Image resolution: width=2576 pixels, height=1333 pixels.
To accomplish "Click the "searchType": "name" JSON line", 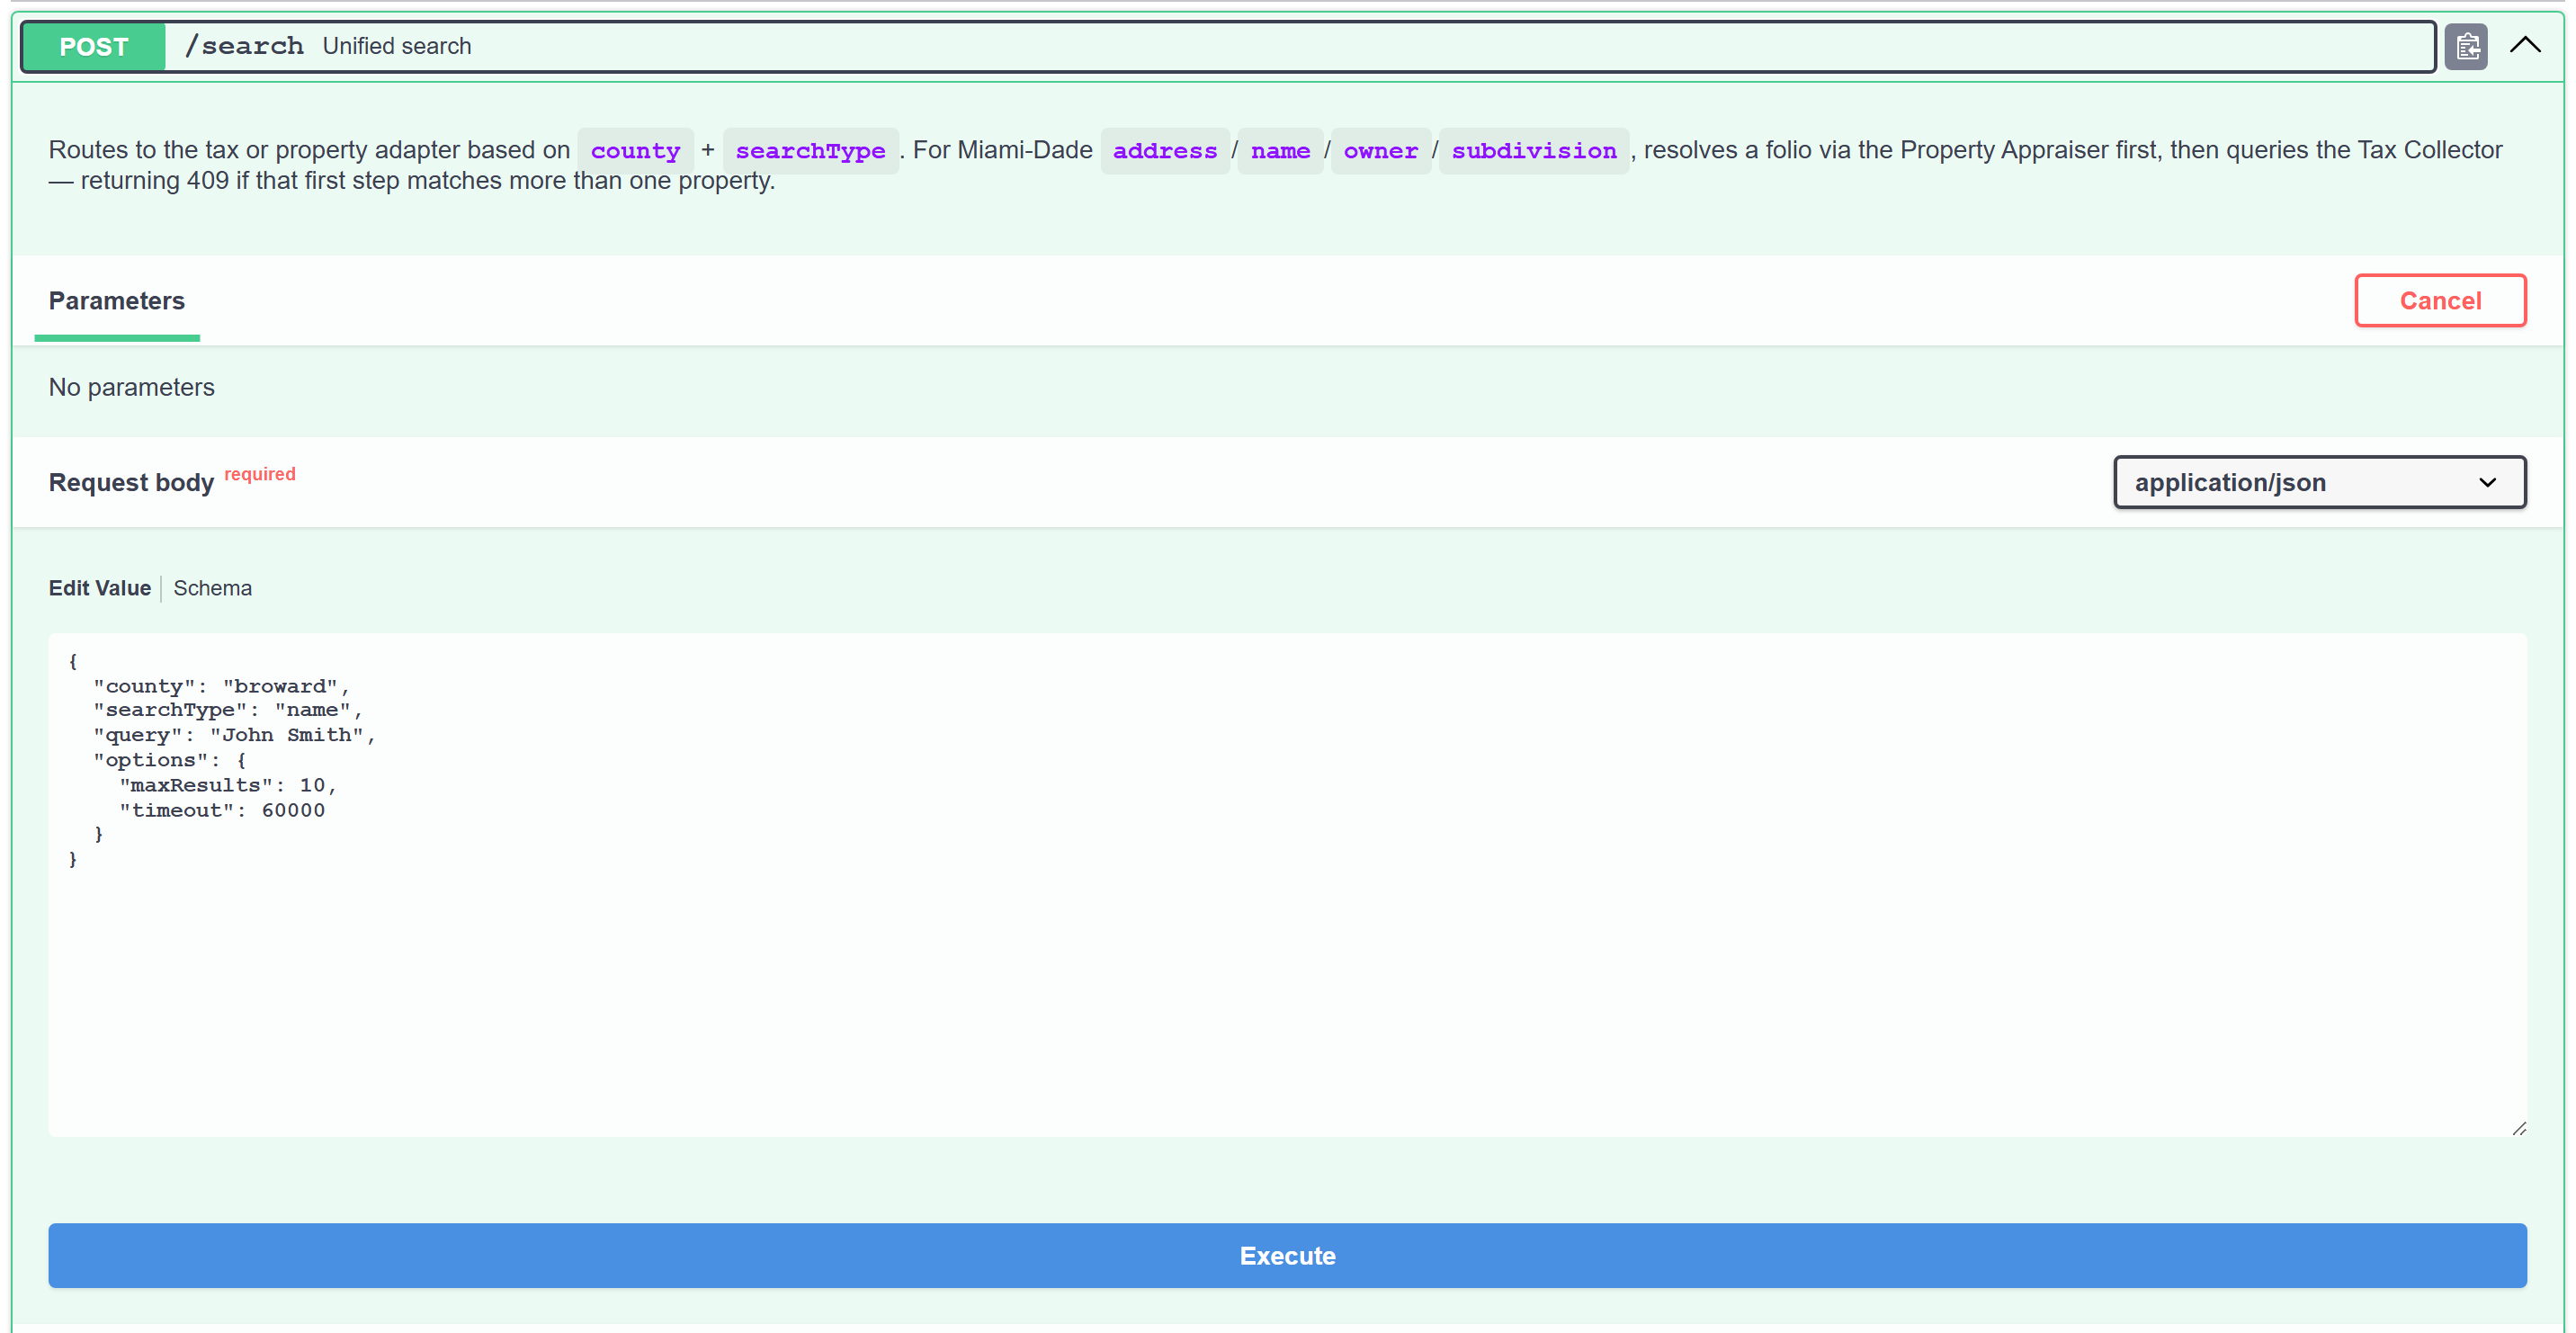I will (228, 710).
